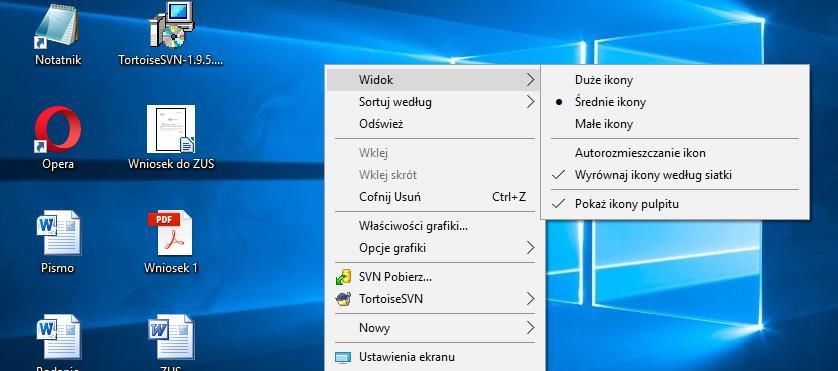Click the Wniosek 1 label text
This screenshot has height=371, width=838.
coord(171,268)
